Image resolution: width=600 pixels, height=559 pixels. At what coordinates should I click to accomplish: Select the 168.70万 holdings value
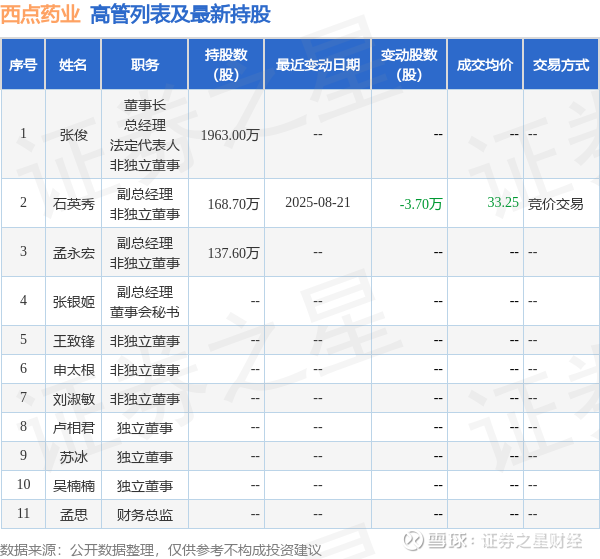point(234,204)
